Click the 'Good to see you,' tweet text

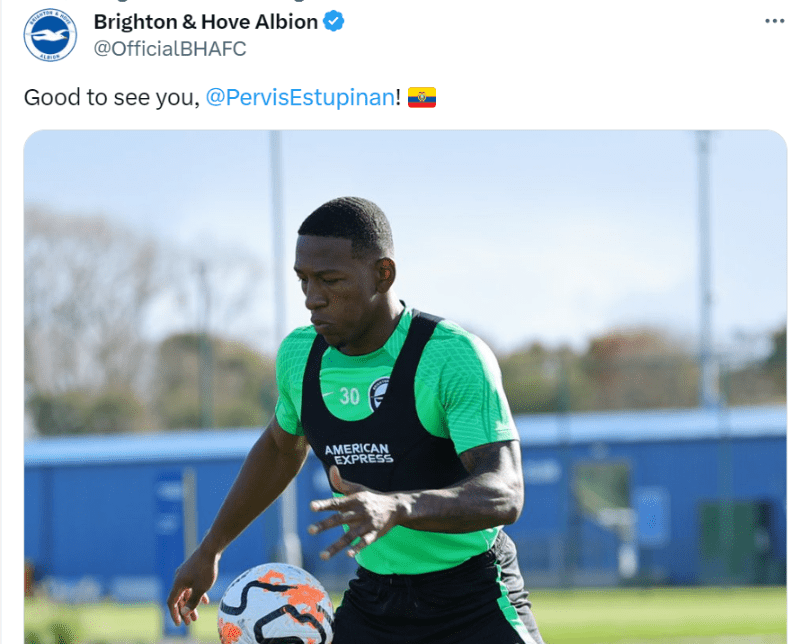pos(112,97)
